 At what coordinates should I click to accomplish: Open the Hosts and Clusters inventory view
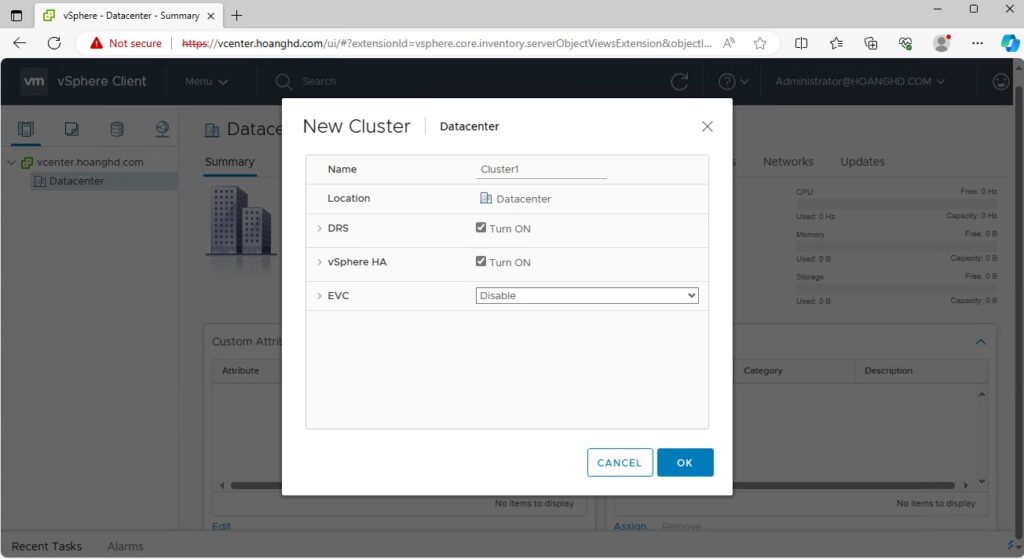pos(25,129)
